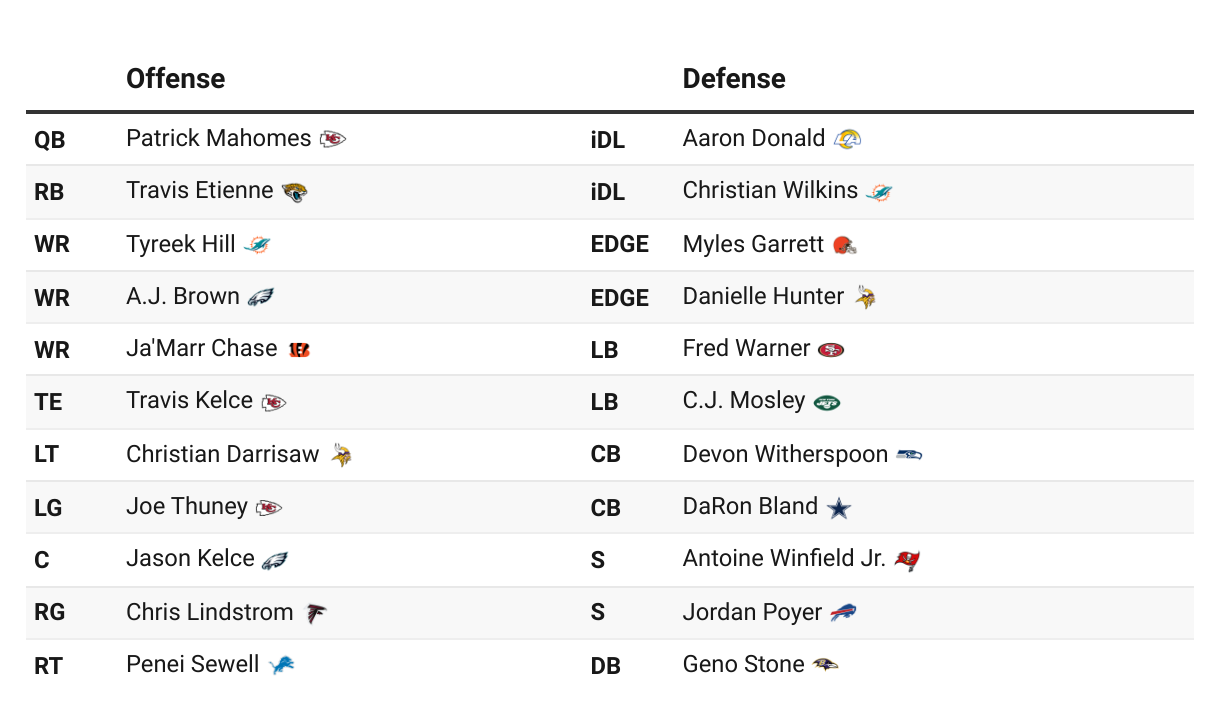Click the Browns helmet next to Myles Garrett

point(845,245)
